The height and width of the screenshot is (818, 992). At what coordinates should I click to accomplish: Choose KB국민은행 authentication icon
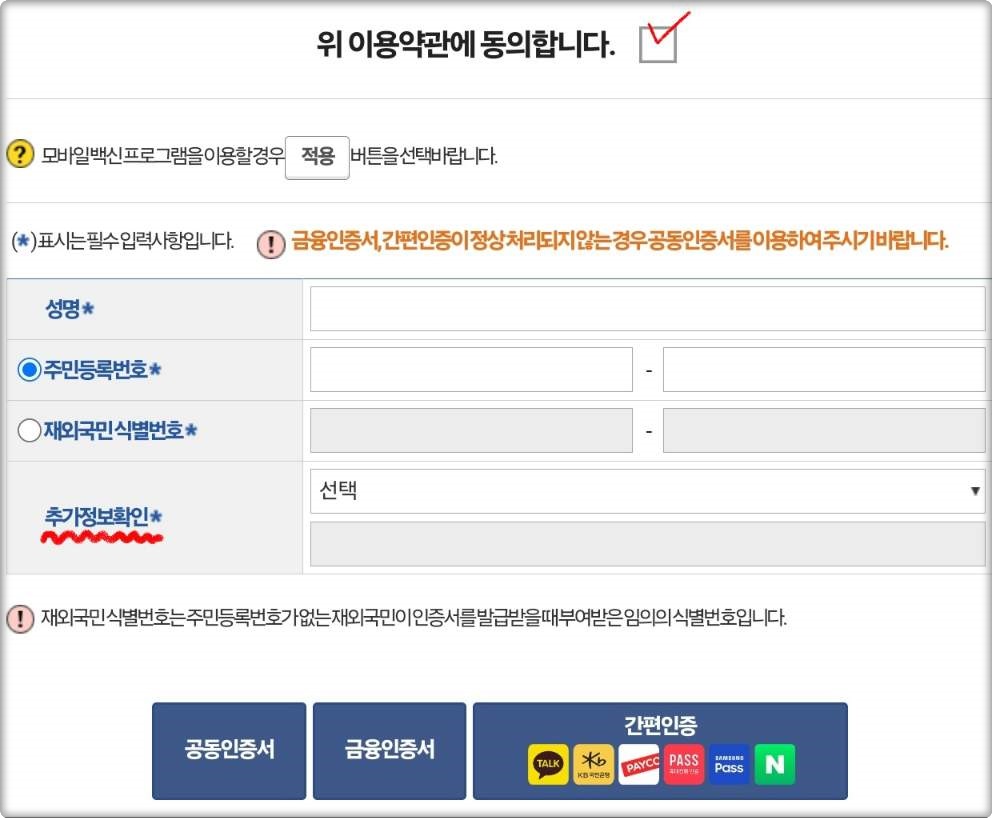(x=596, y=763)
